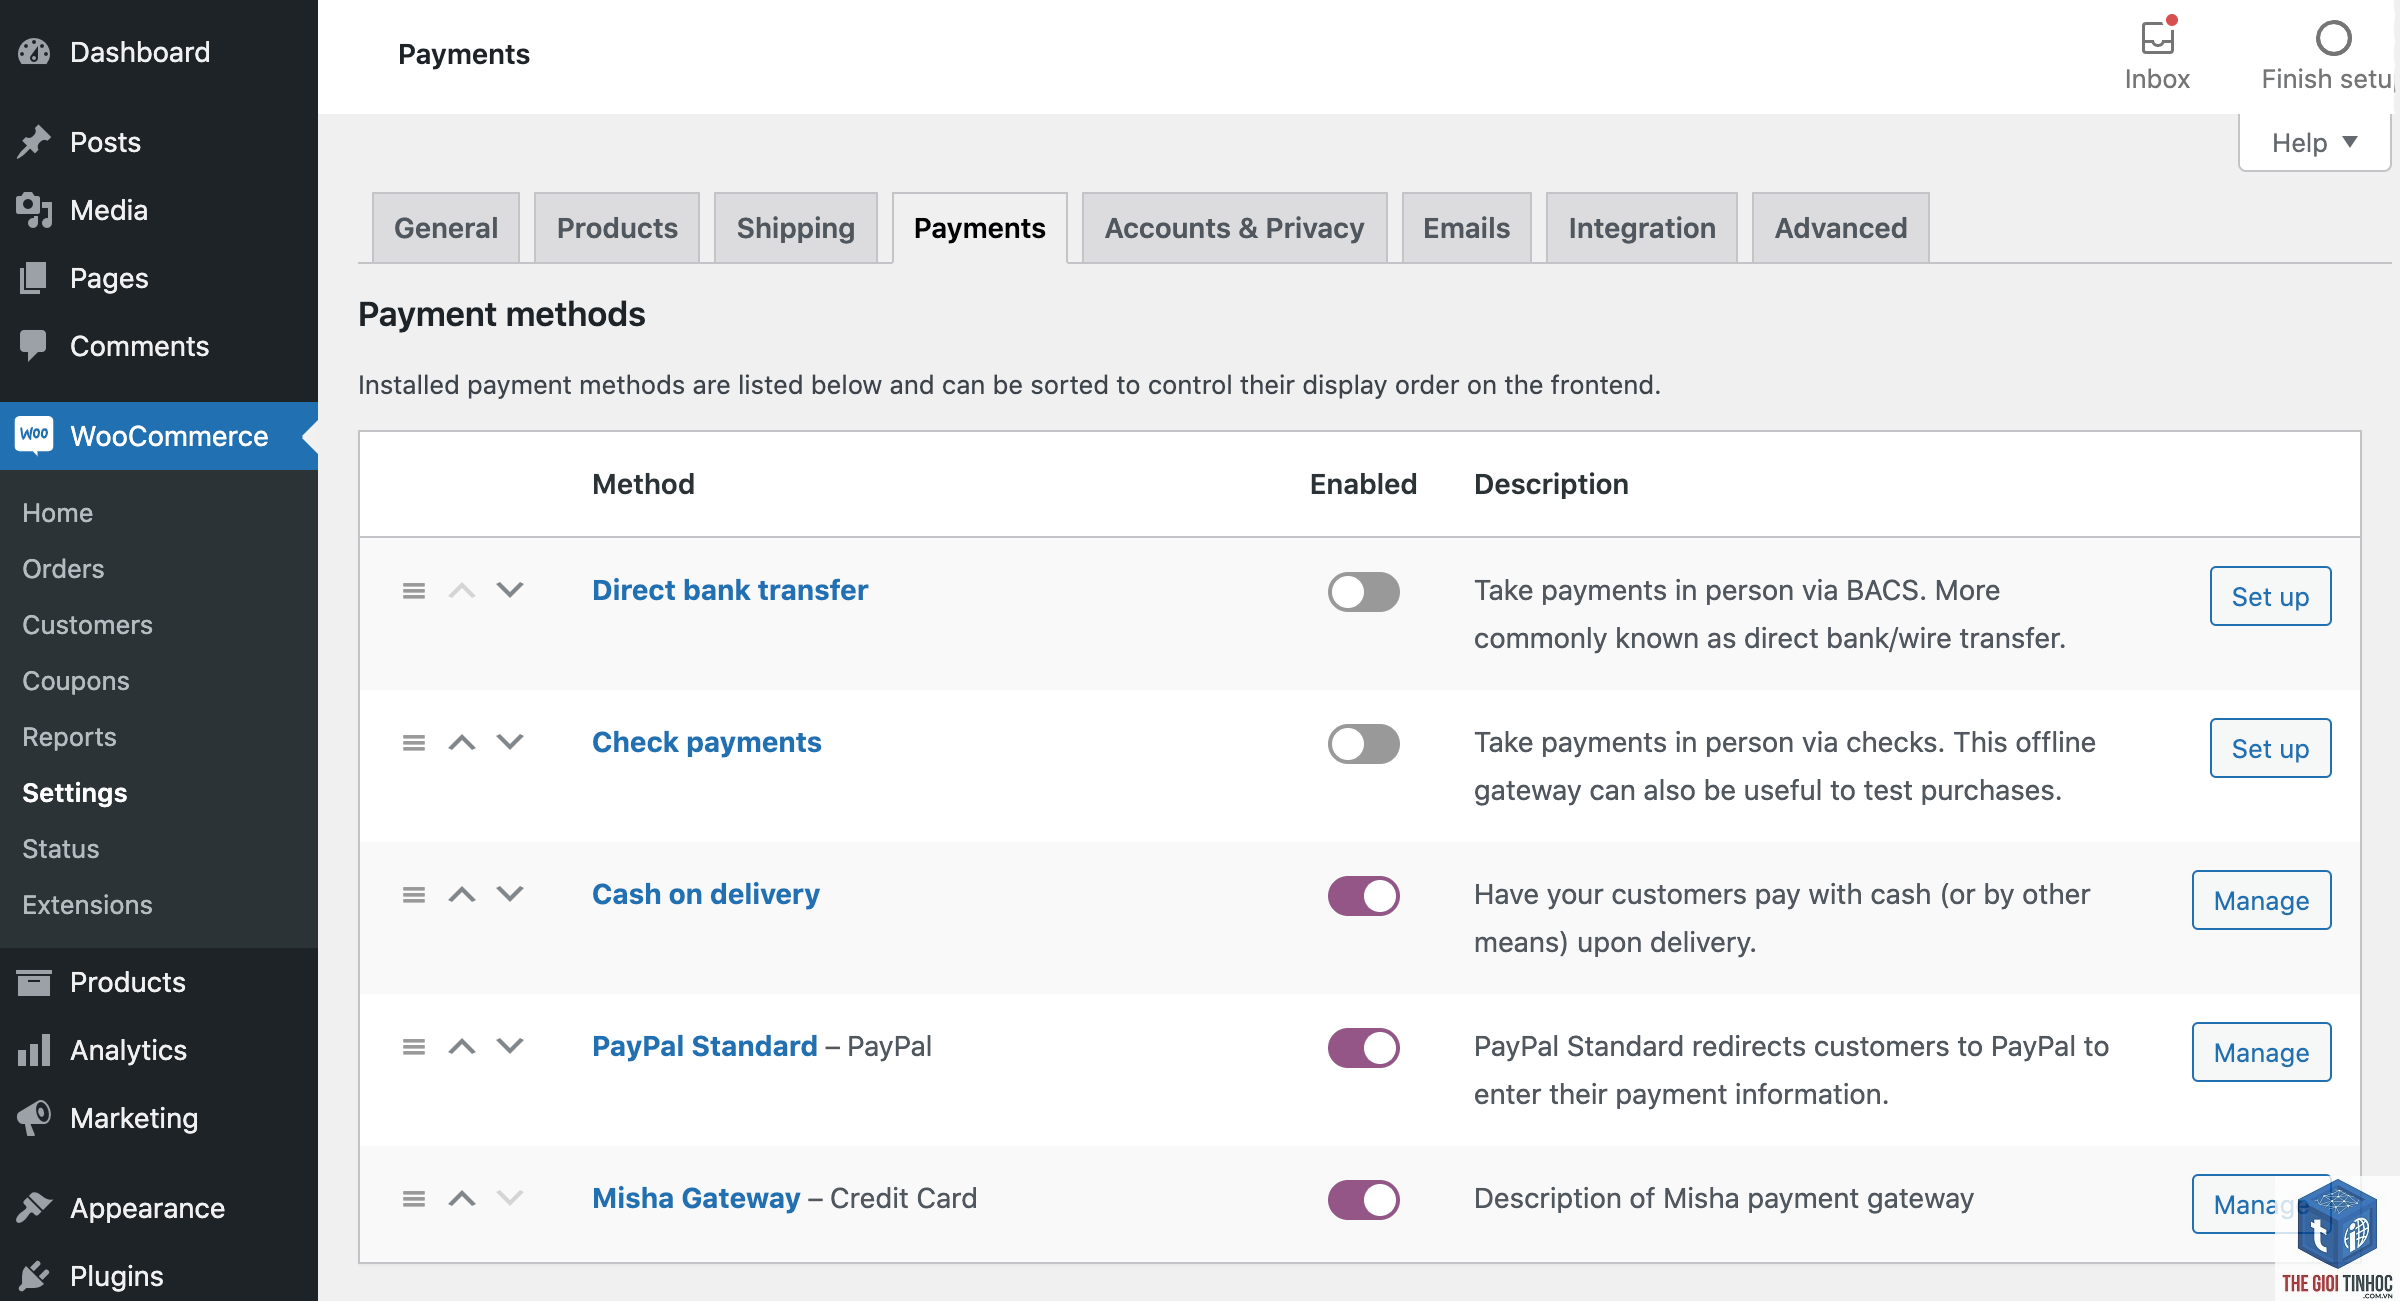
Task: Click the Posts pushpin icon
Action: coord(34,142)
